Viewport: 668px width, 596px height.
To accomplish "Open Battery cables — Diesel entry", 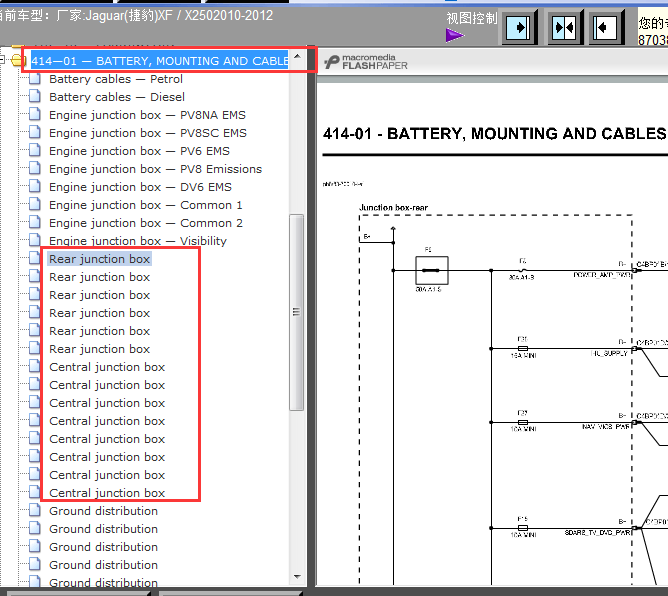I will point(117,97).
